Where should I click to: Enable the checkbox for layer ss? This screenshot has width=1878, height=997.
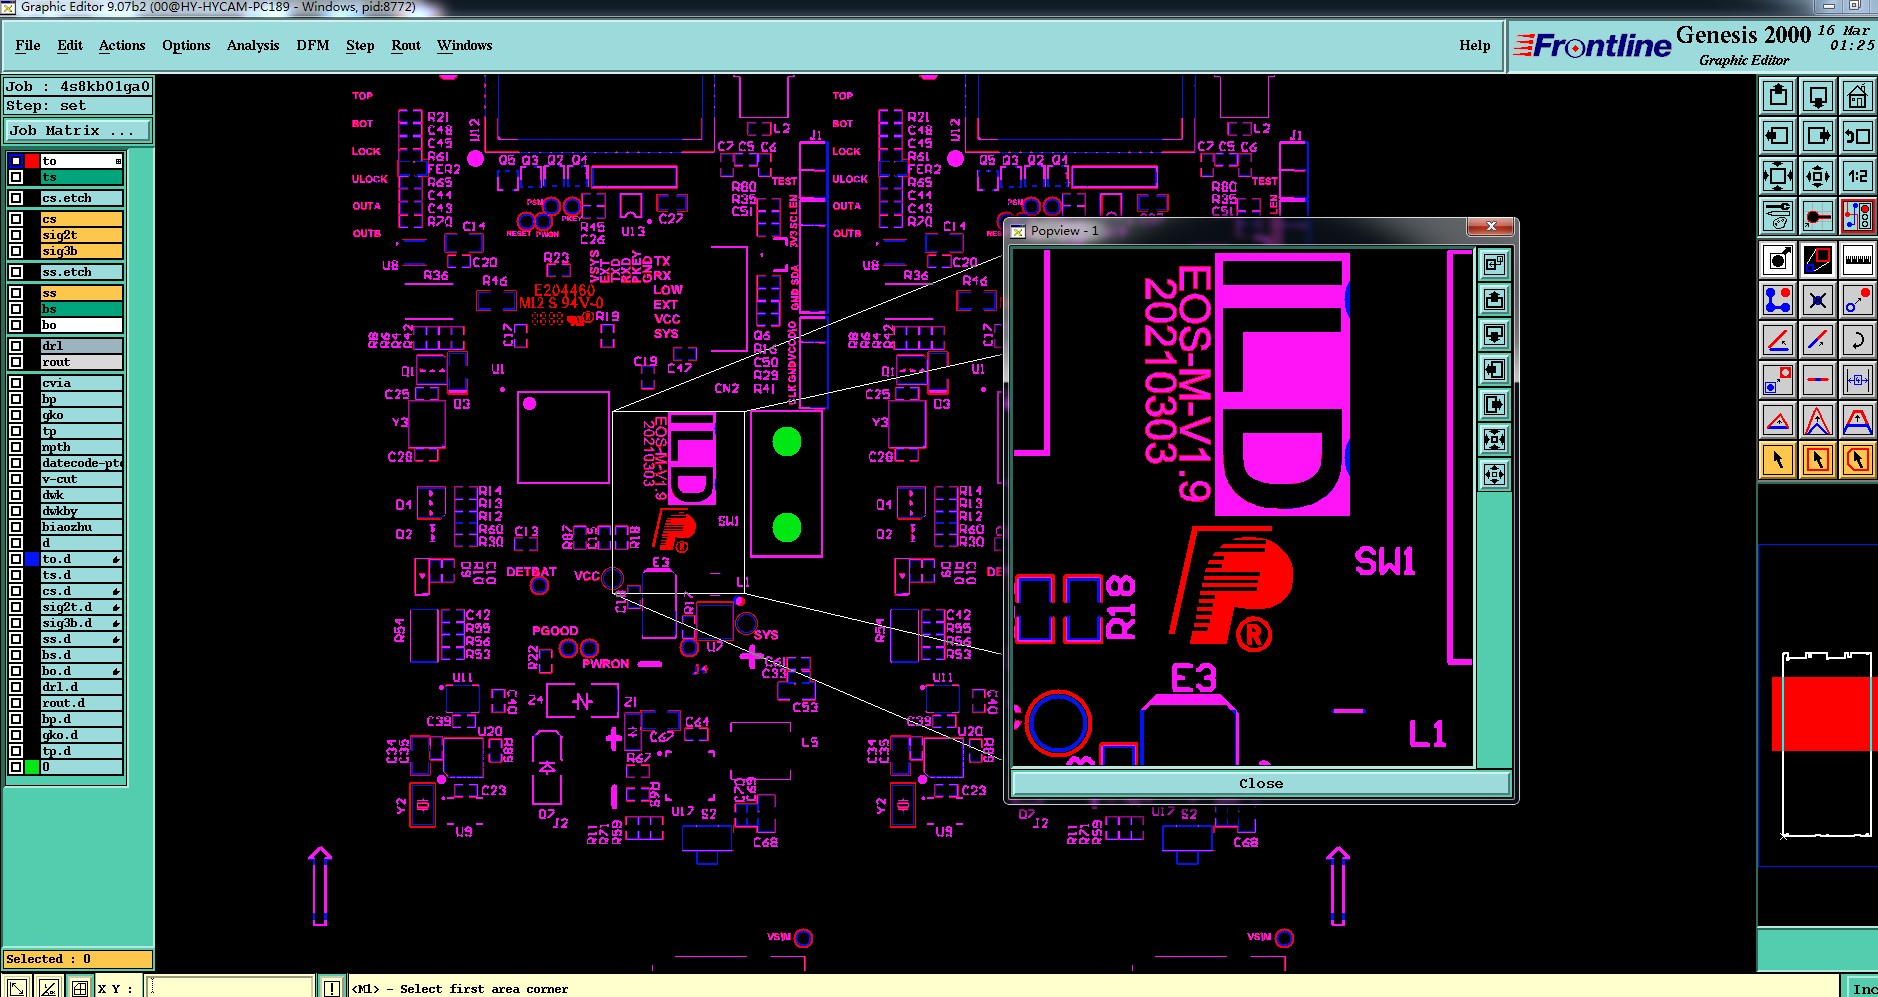[x=16, y=293]
